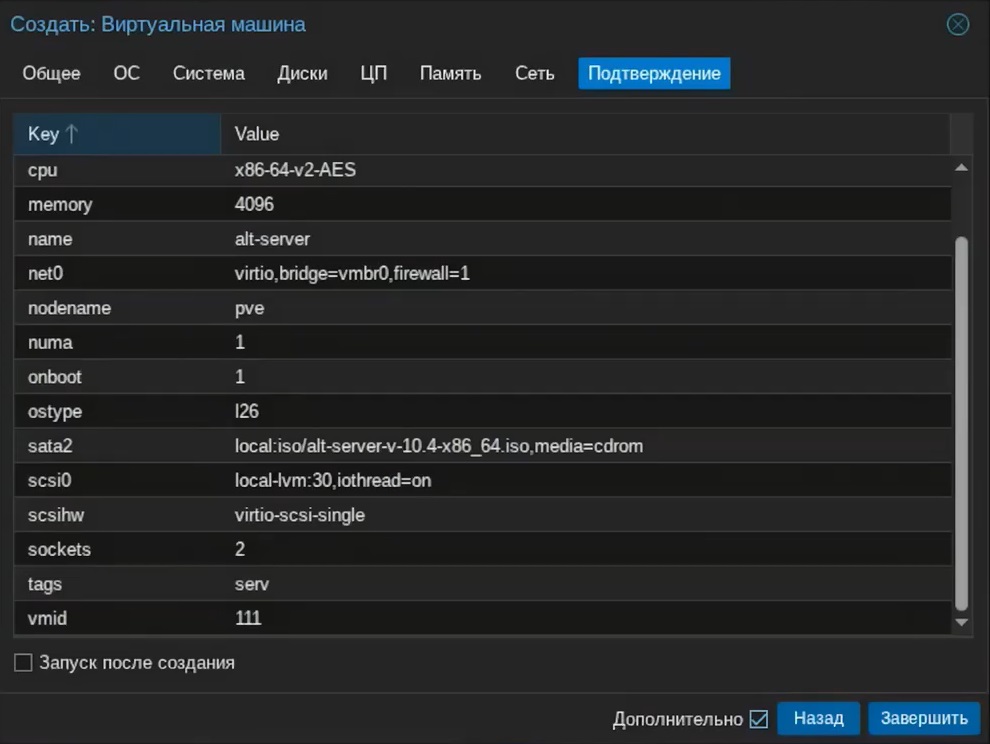Open the 'ОС' tab
990x744 pixels.
[x=127, y=73]
